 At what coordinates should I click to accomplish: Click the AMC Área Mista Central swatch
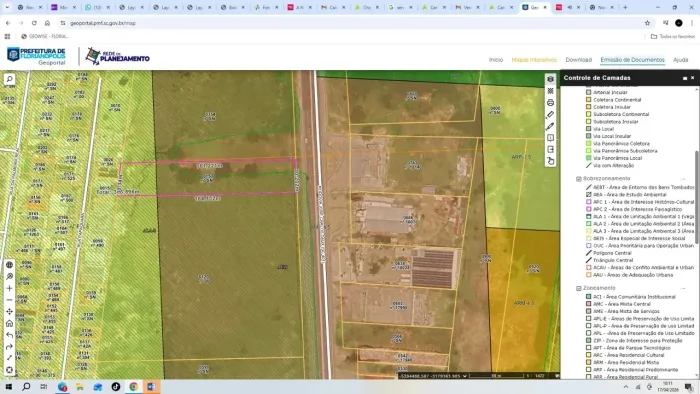(x=588, y=304)
